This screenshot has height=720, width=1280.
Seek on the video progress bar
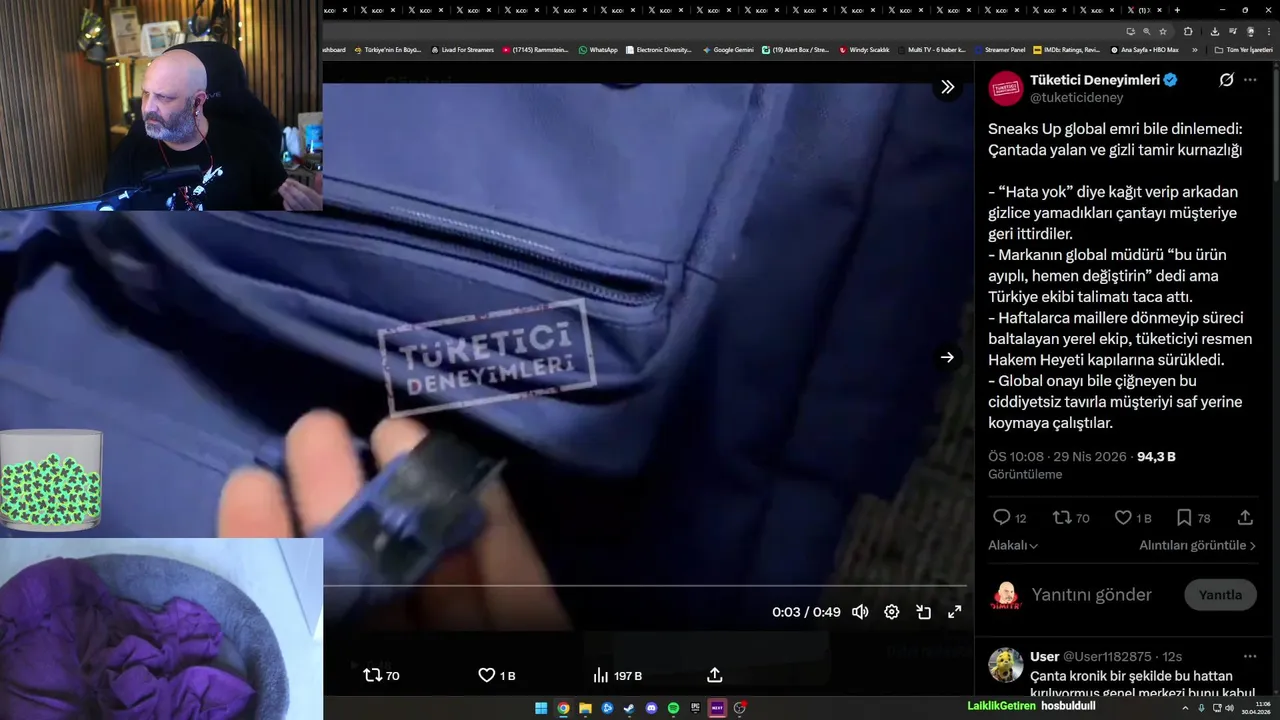645,585
